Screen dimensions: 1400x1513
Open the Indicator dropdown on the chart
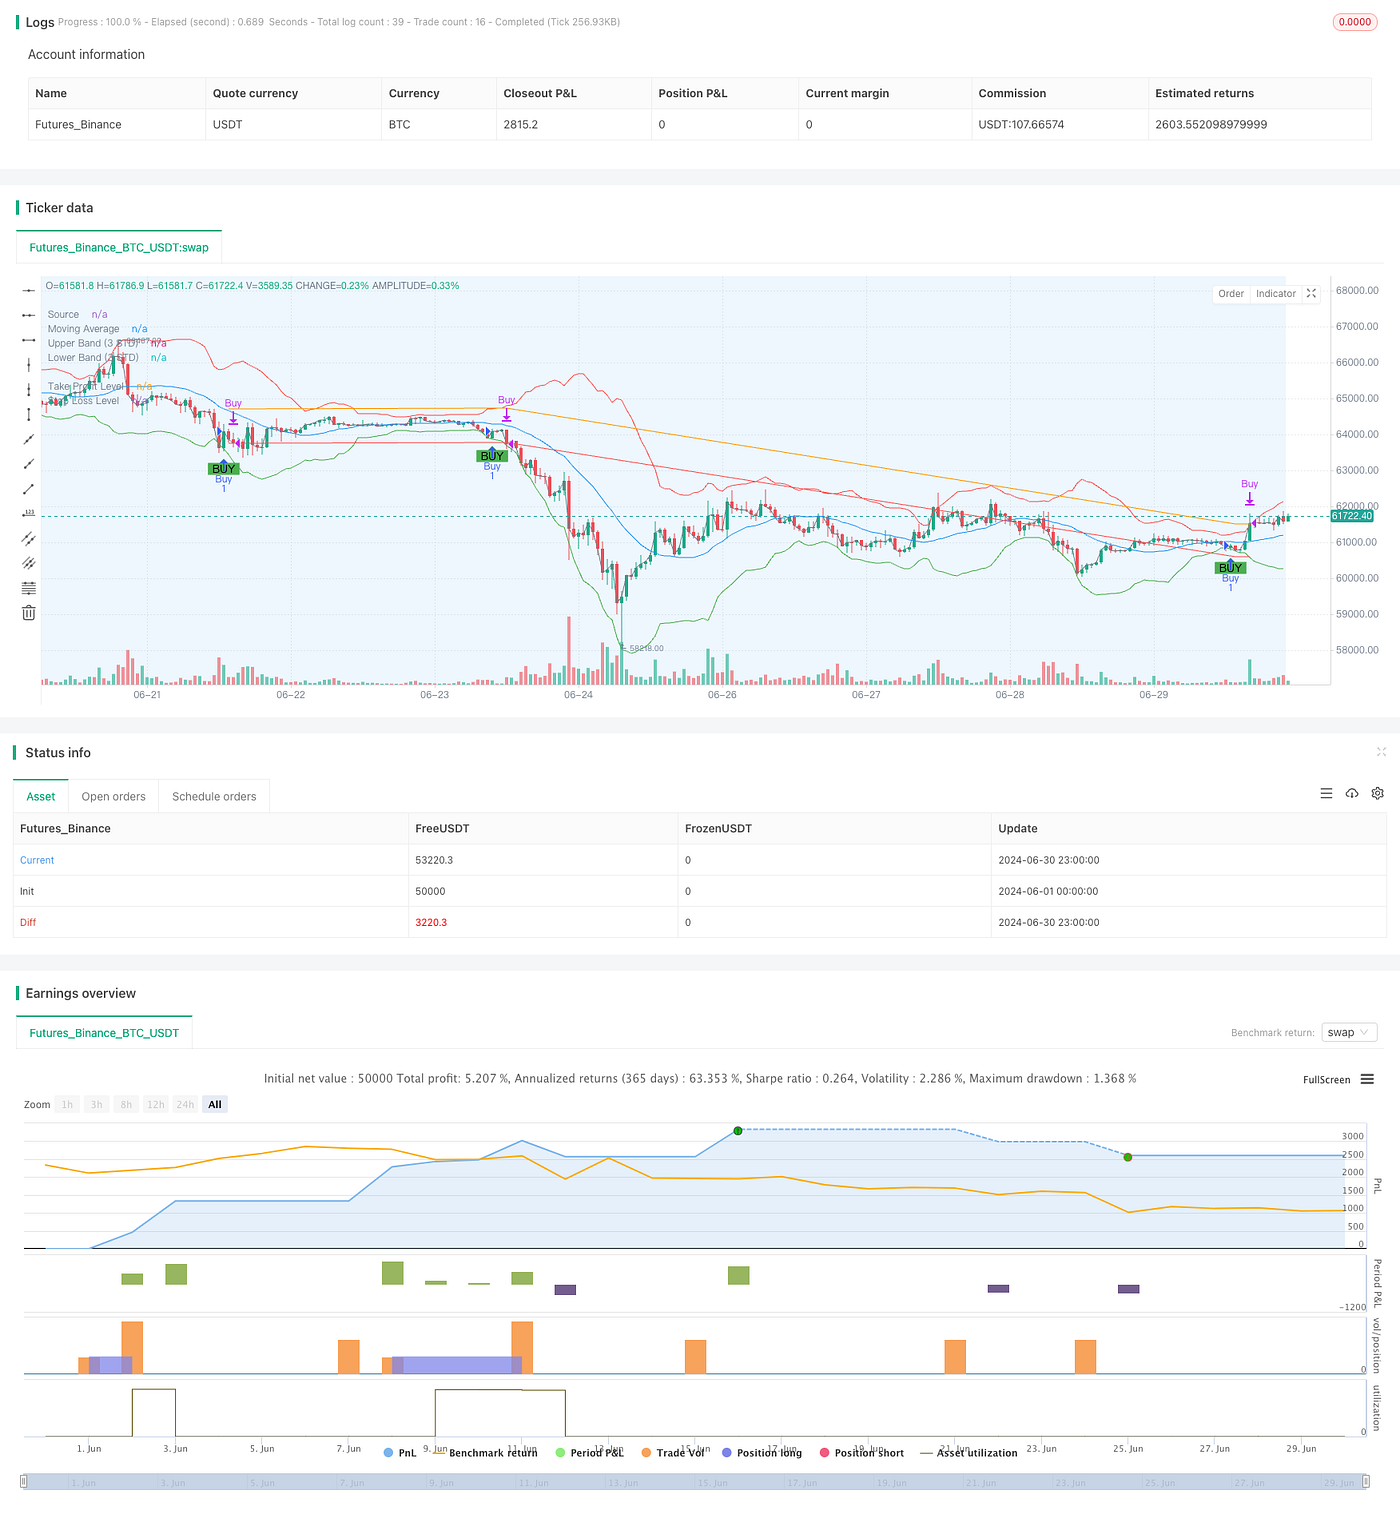point(1275,293)
